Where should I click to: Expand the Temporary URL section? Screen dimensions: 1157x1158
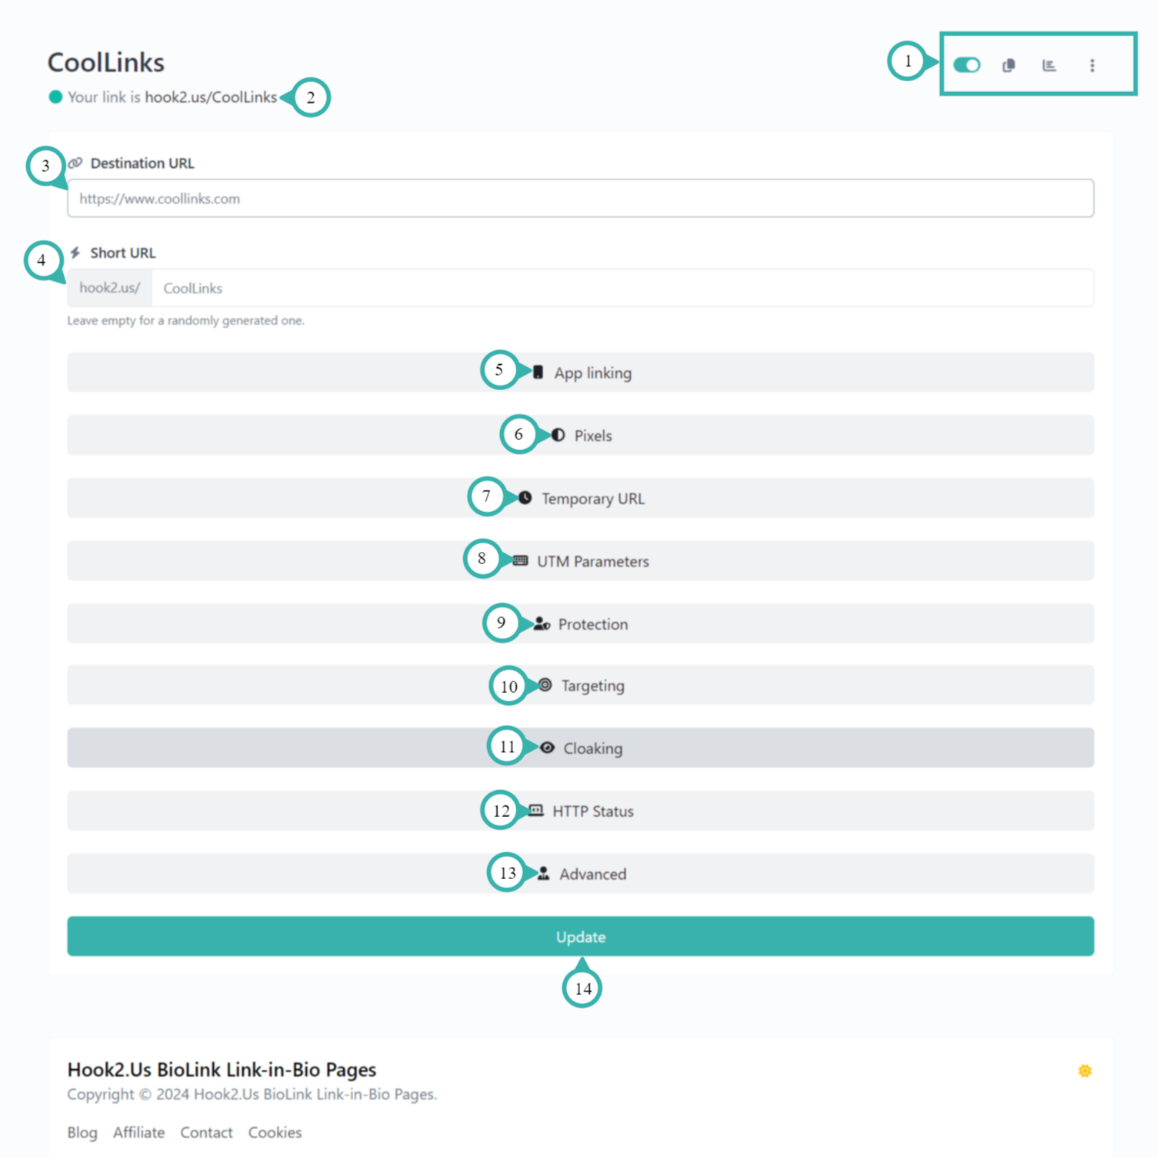pos(591,499)
